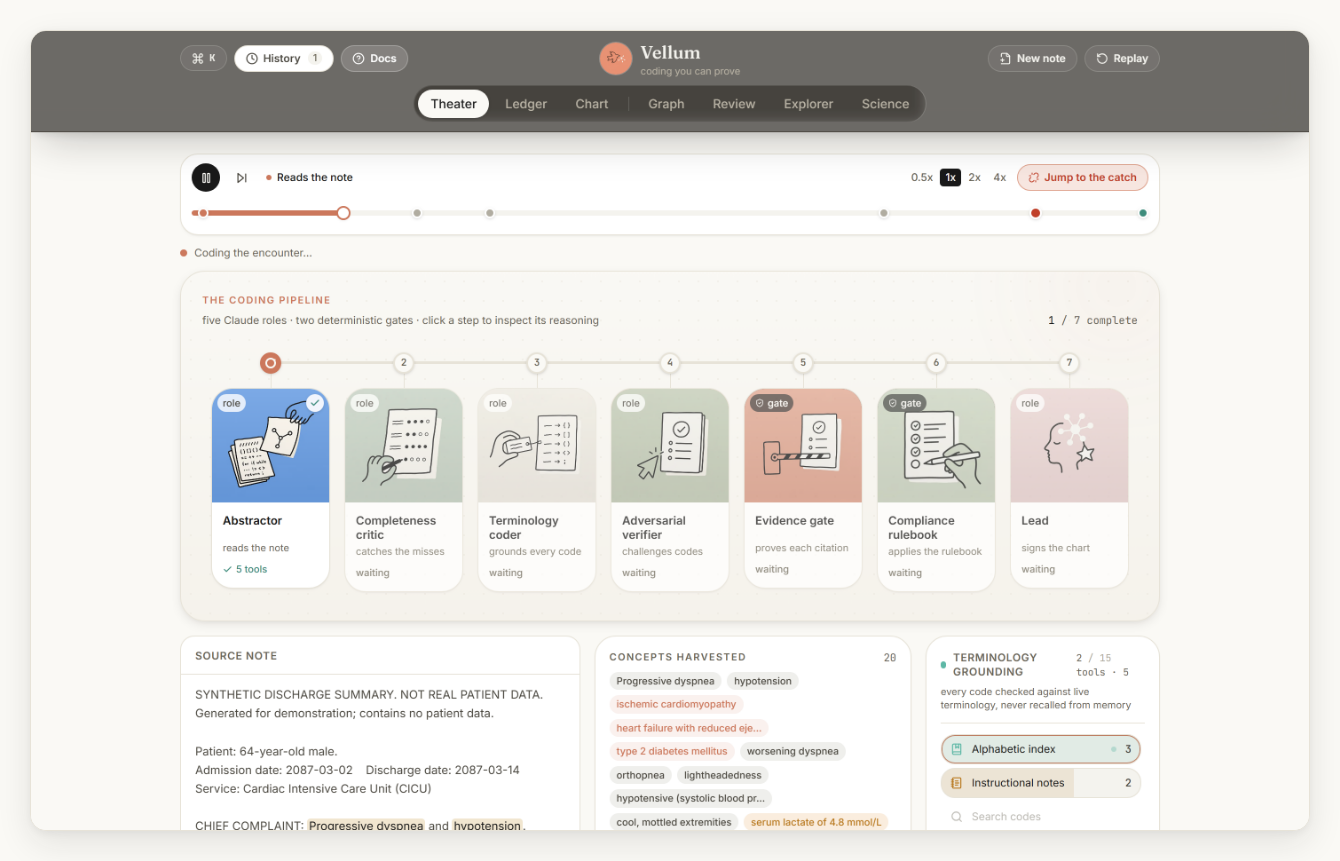Click Jump to the catch button
The image size is (1340, 861).
point(1083,177)
